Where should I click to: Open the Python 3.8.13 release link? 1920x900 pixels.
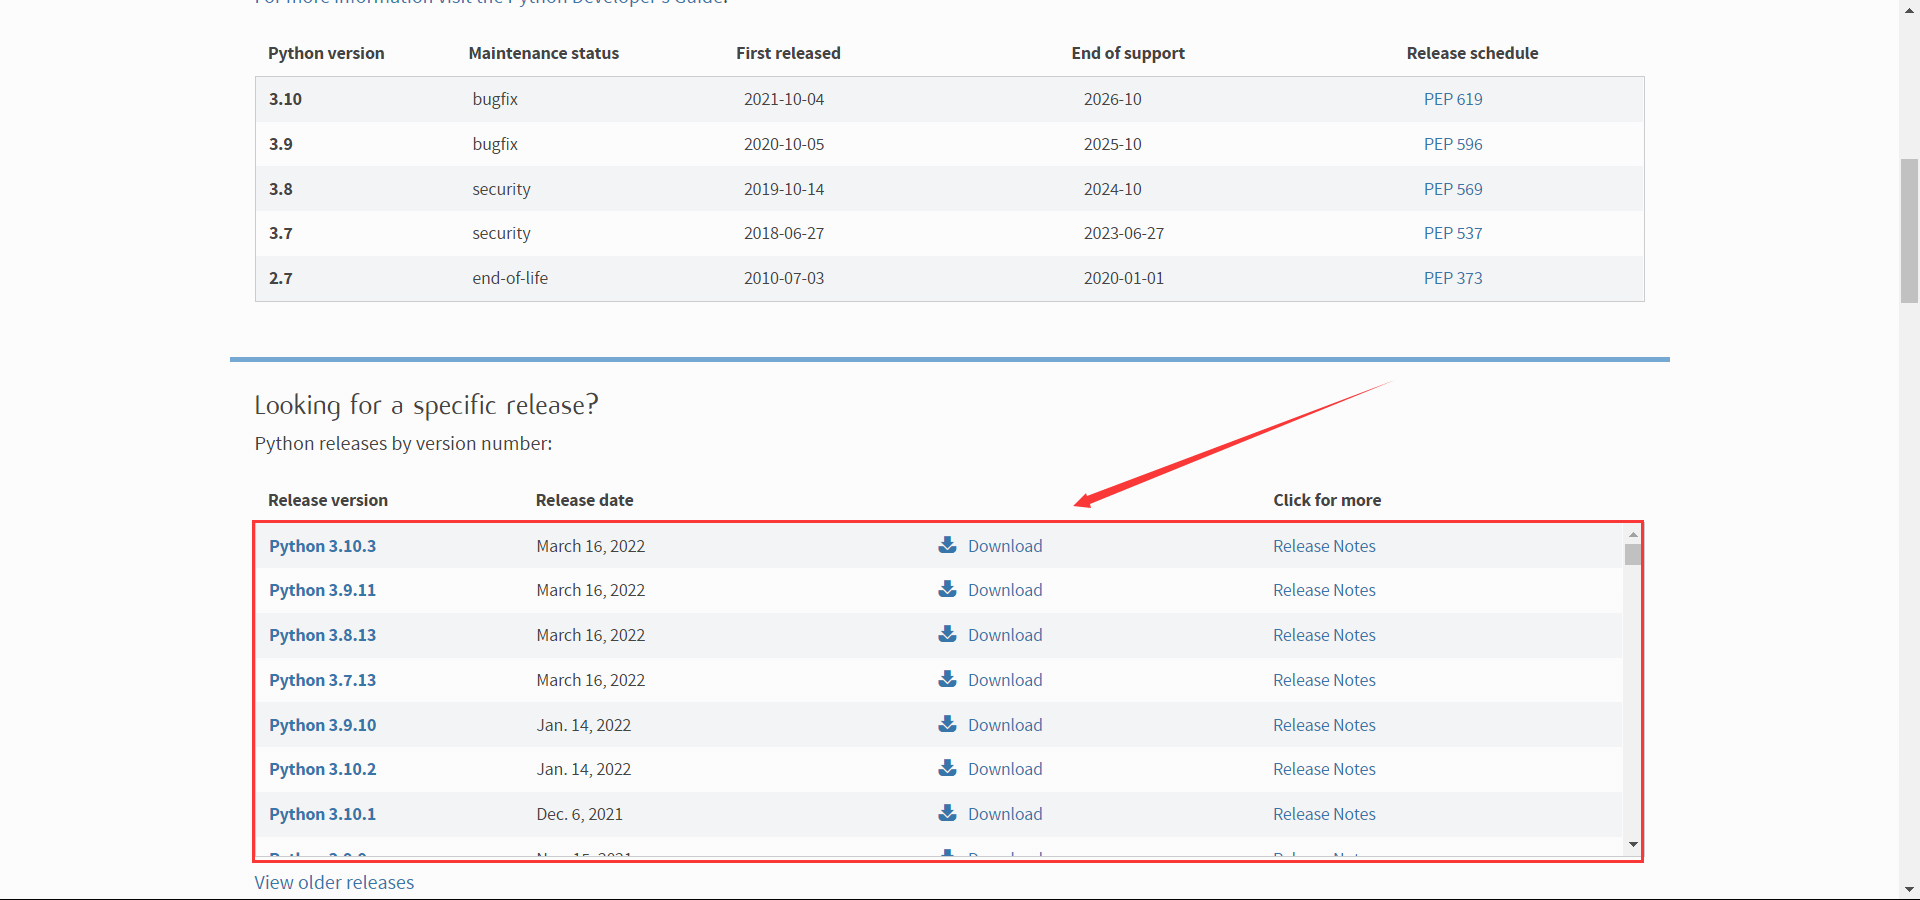click(322, 635)
